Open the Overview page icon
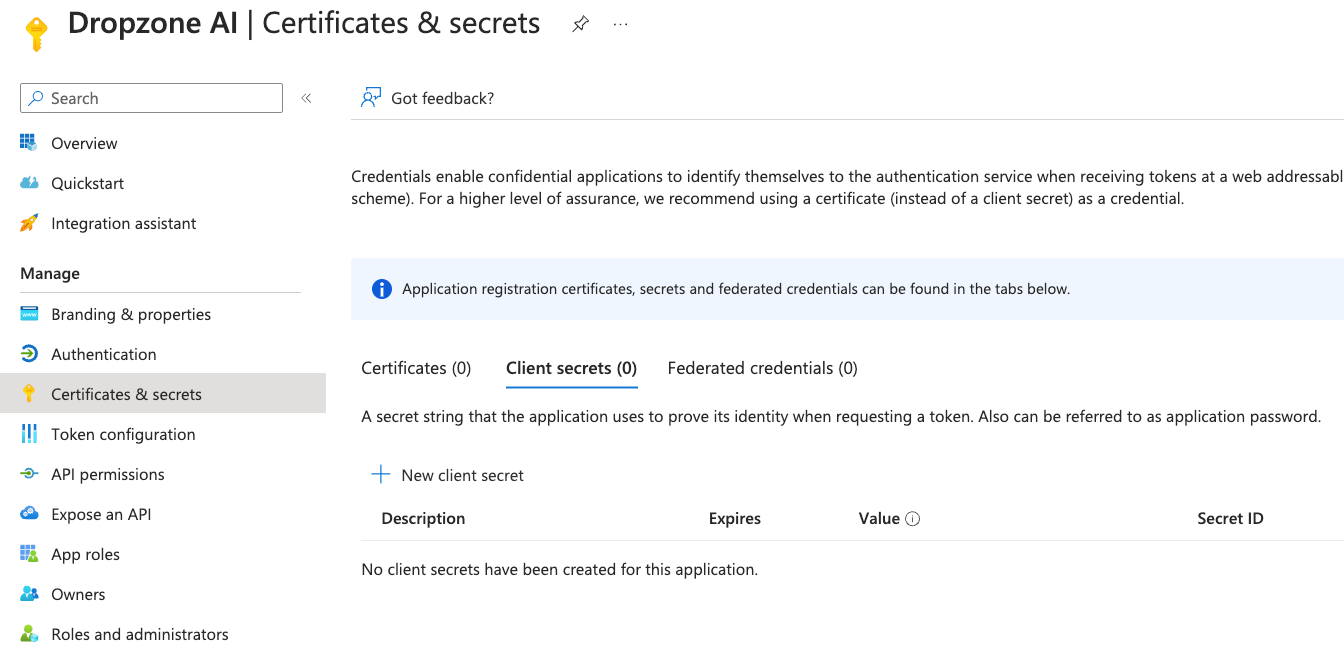The height and width of the screenshot is (665, 1344). pos(29,143)
